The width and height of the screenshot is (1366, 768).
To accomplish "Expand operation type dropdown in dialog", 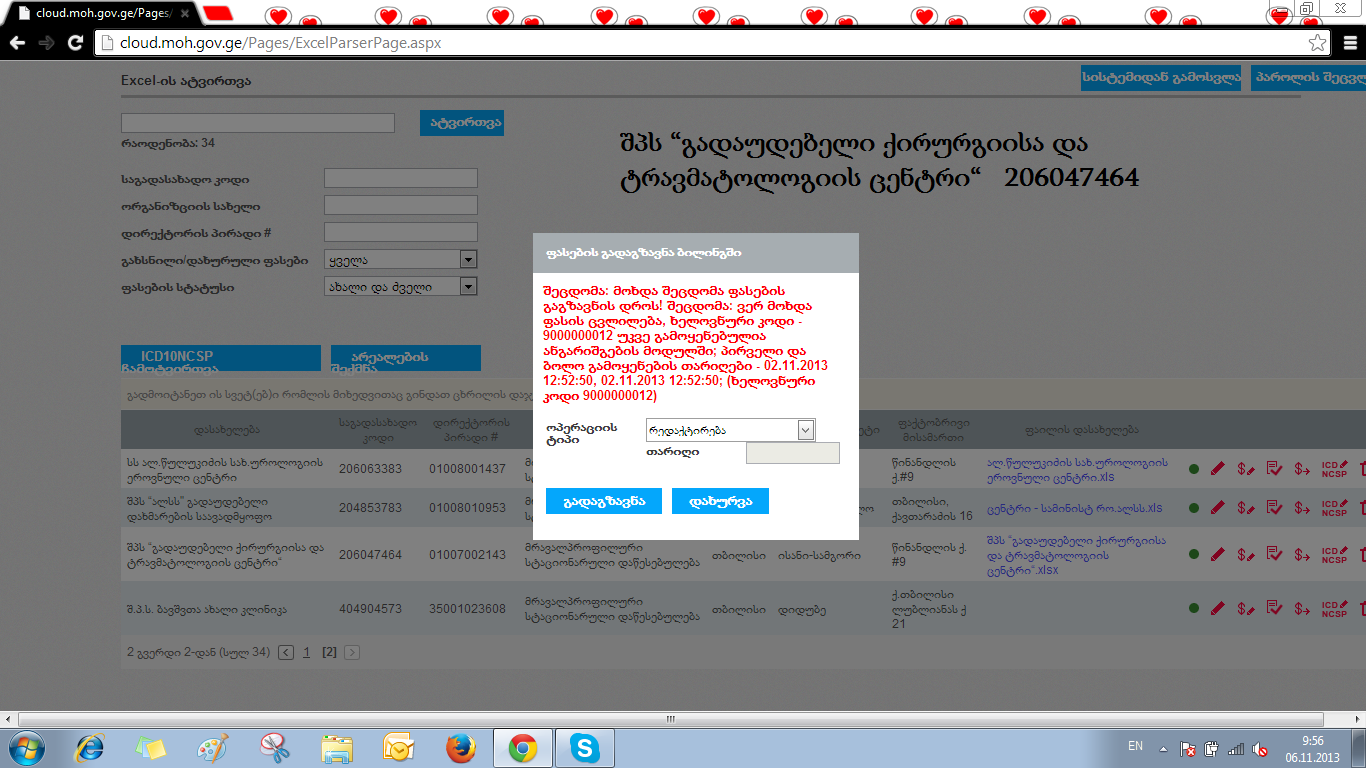I will point(806,430).
